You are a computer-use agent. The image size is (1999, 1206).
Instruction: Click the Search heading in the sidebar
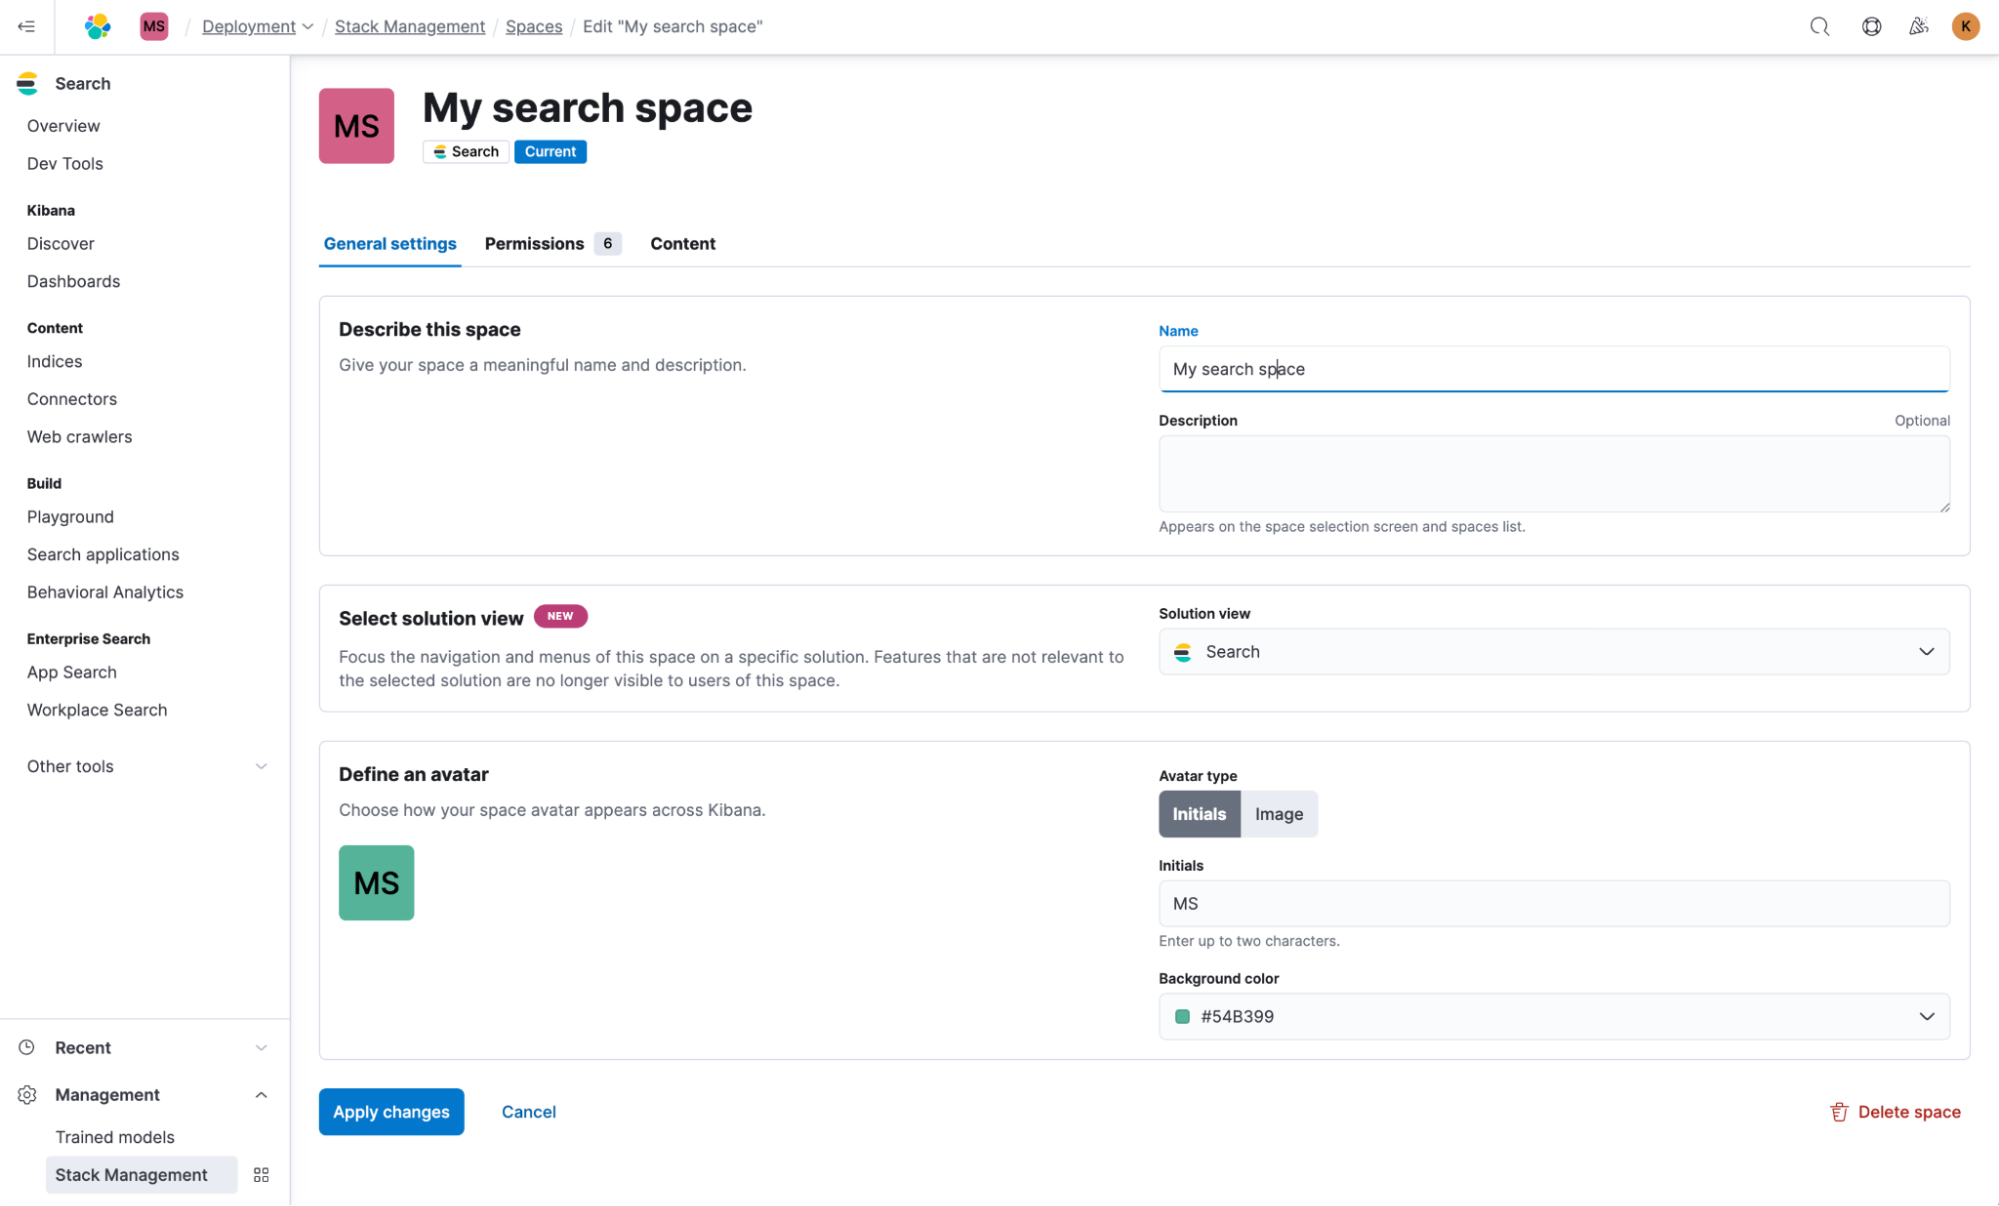tap(82, 84)
